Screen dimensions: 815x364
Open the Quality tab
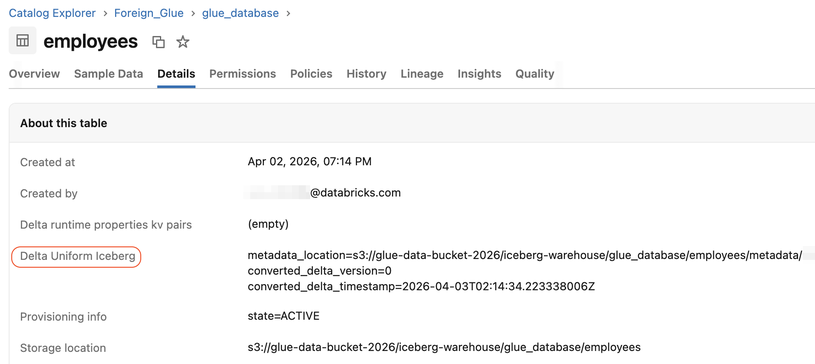tap(535, 74)
